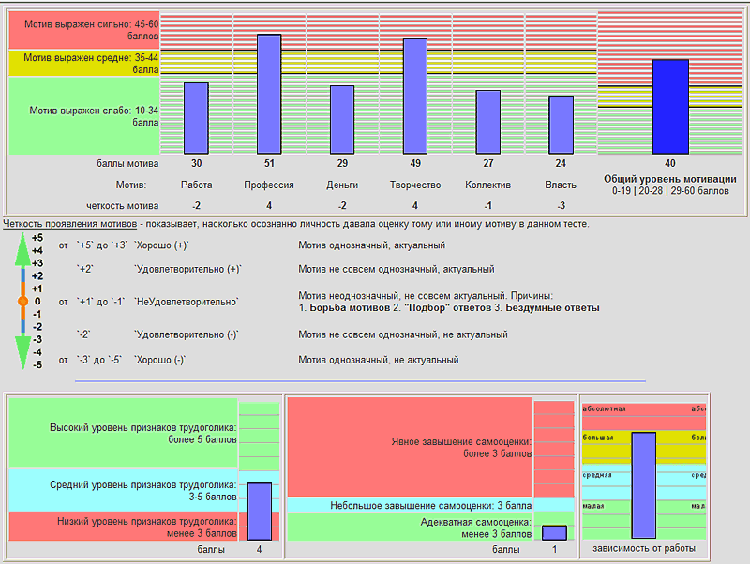Viewport: 750px width, 564px height.
Task: Click the Коллектив bar scoring 27
Action: pos(488,122)
